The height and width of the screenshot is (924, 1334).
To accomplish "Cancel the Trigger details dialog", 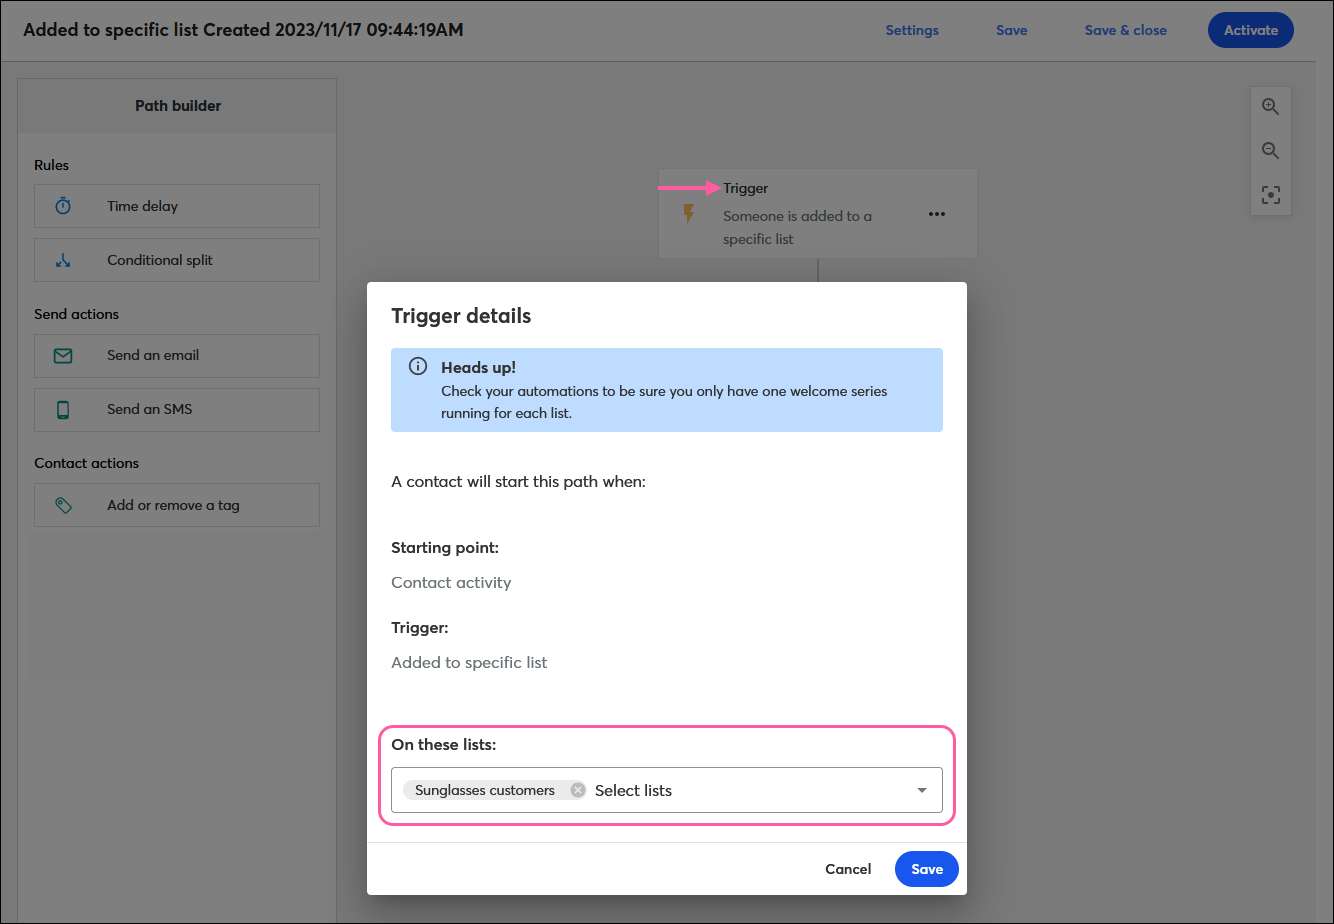I will pos(848,869).
